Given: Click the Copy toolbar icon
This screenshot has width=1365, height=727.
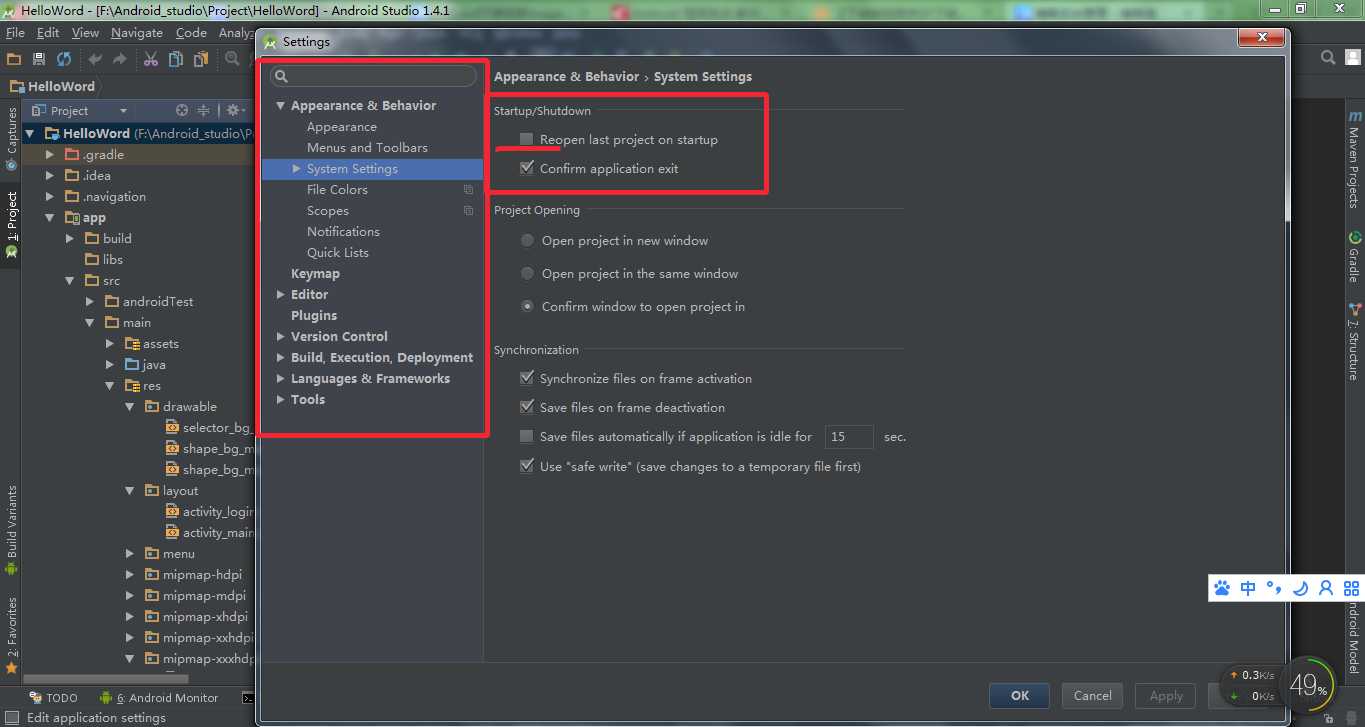Looking at the screenshot, I should click(176, 59).
